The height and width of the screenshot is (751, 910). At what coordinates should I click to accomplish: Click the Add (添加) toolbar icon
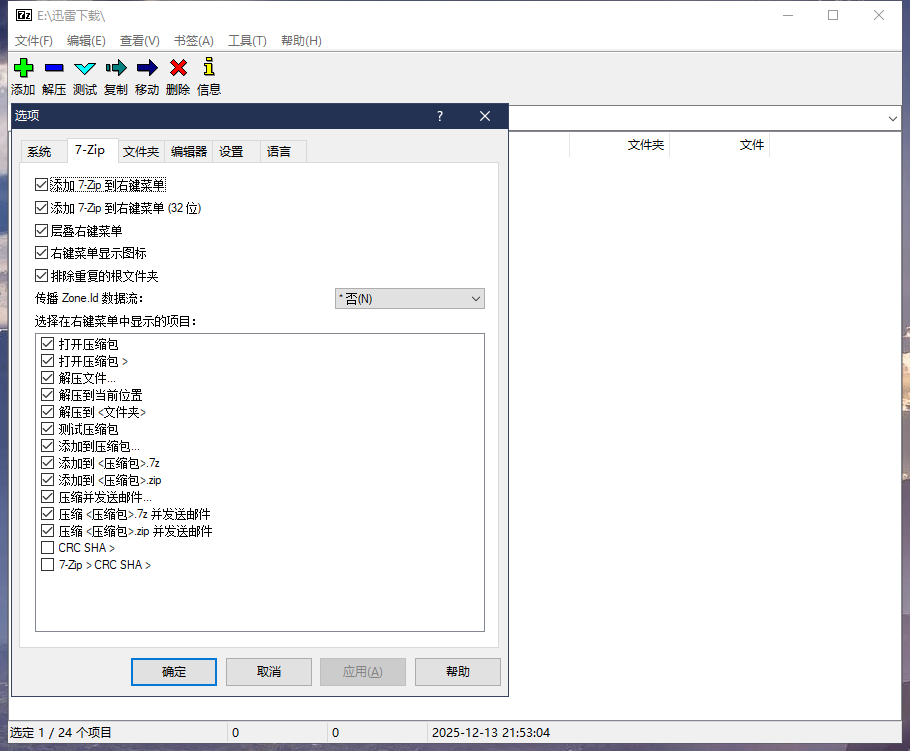23,67
